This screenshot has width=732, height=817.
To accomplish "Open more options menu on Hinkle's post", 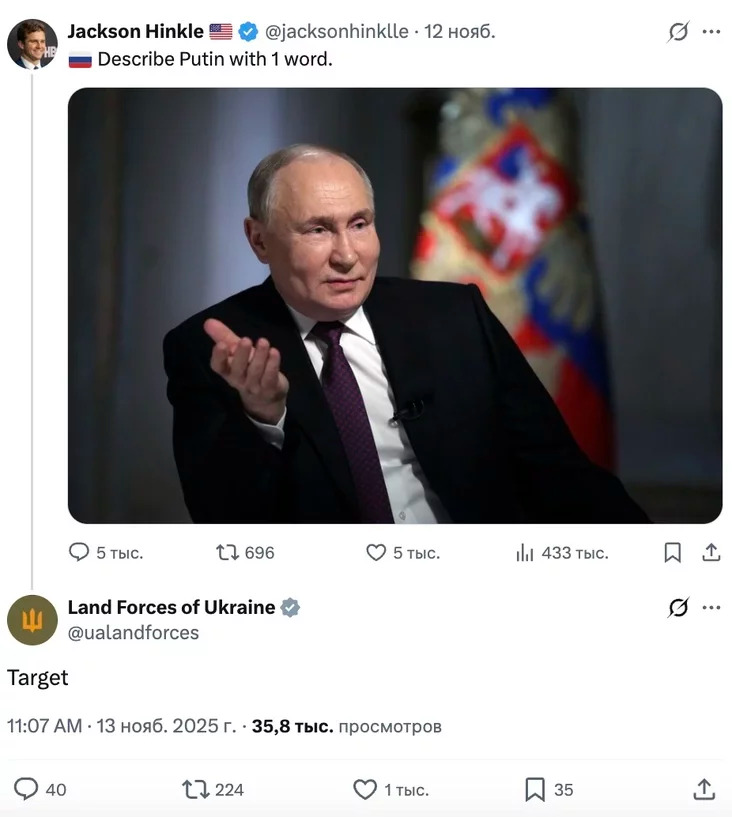I will pos(711,32).
